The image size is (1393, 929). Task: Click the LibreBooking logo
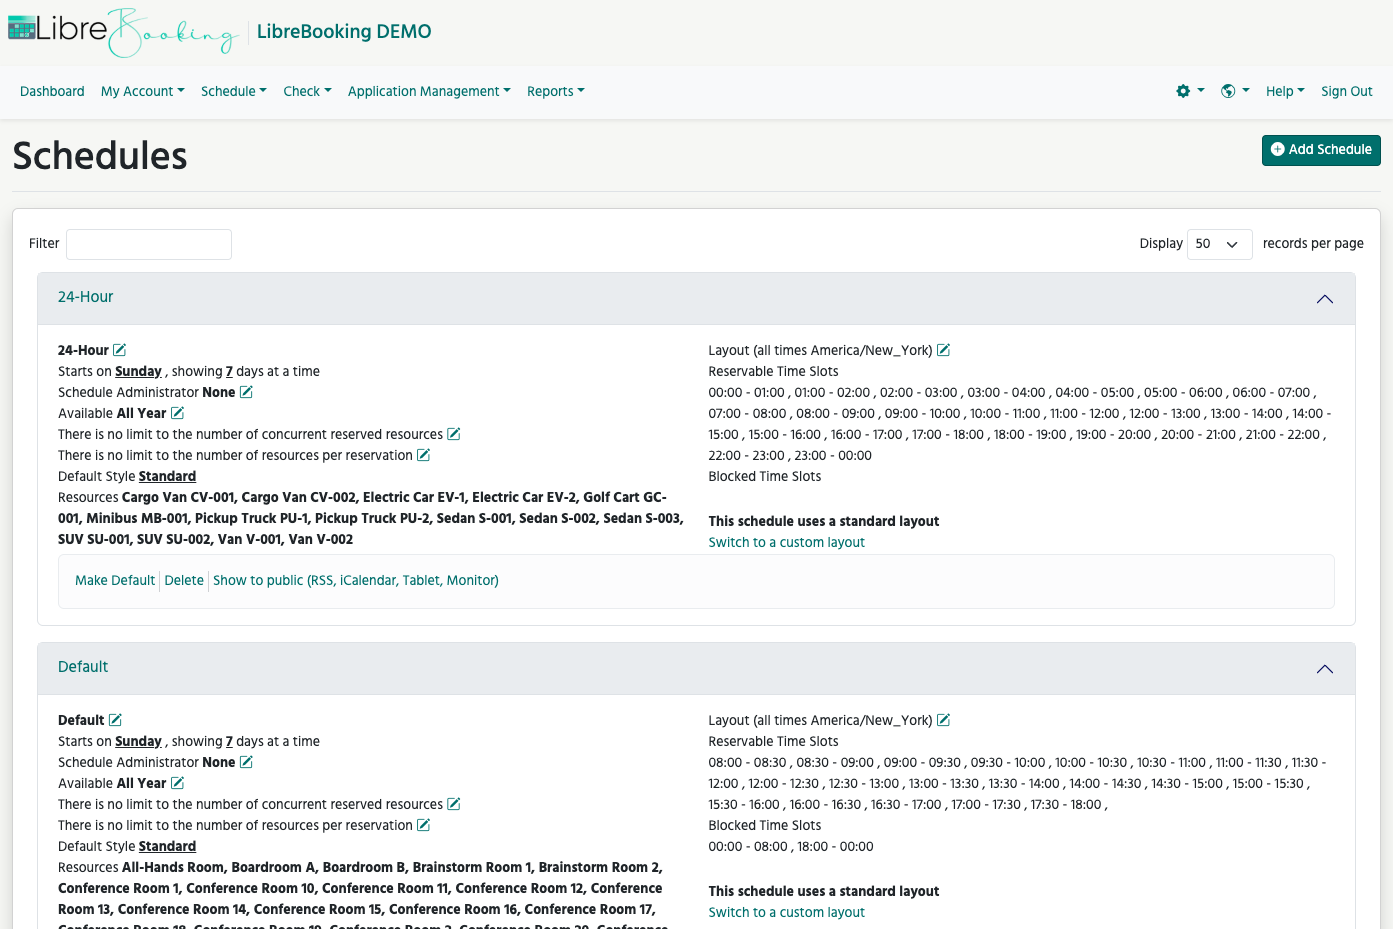(x=124, y=32)
